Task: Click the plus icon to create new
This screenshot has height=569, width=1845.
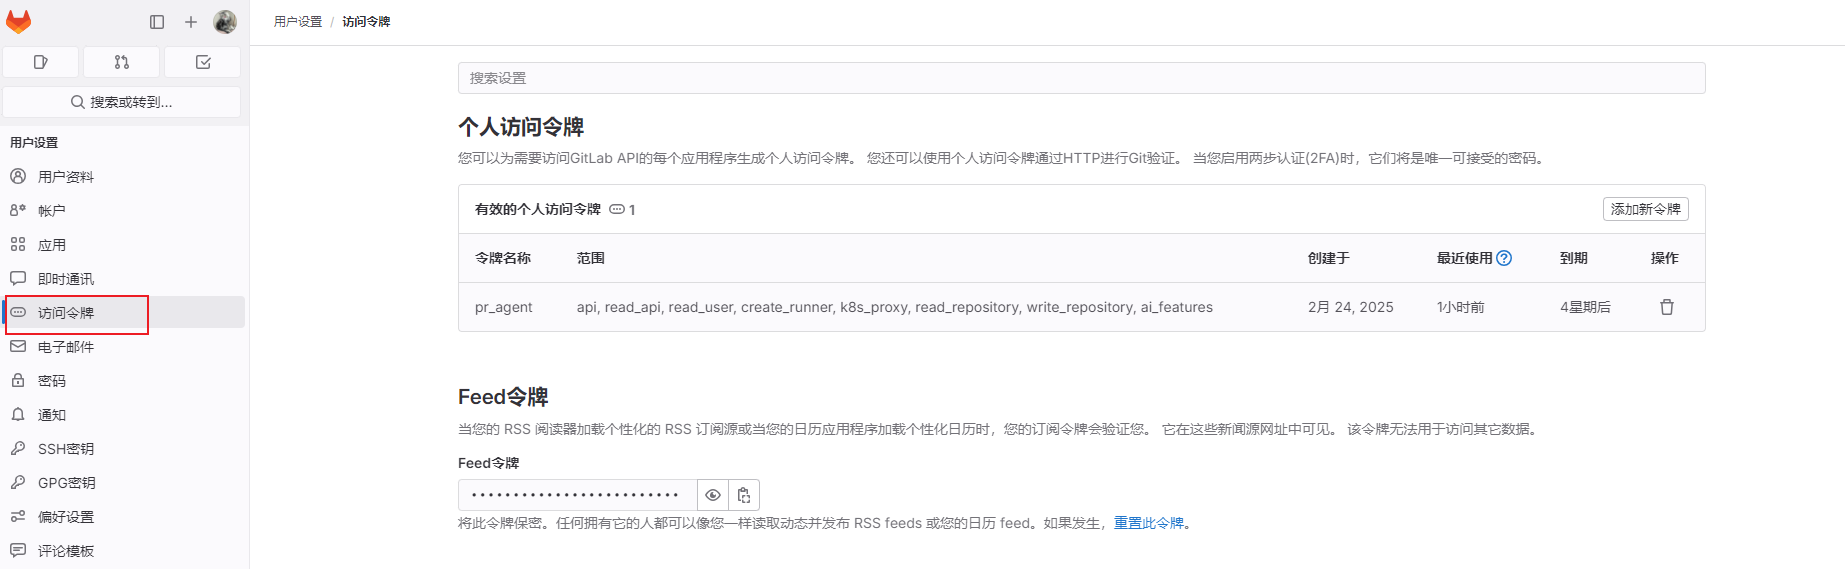Action: (191, 22)
